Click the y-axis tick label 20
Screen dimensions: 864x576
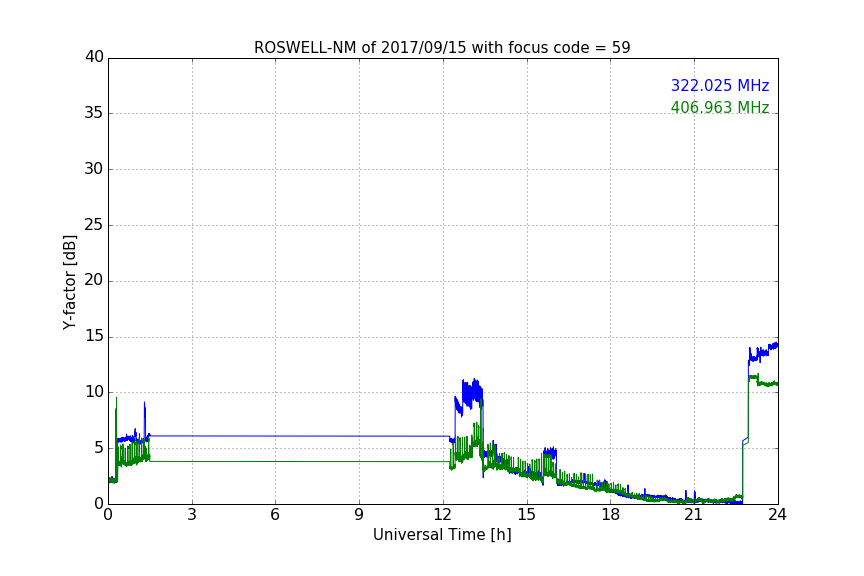[94, 280]
